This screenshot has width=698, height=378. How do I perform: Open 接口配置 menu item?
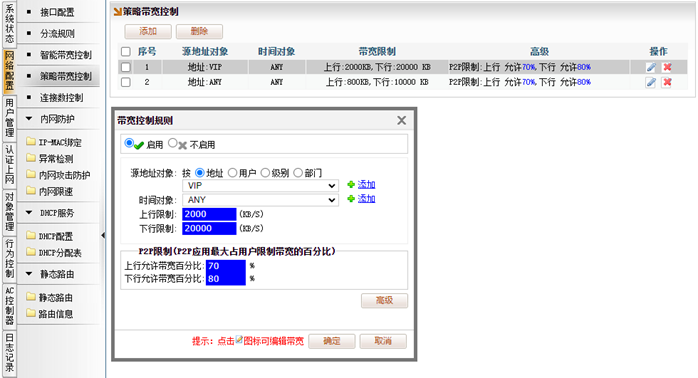tap(58, 12)
